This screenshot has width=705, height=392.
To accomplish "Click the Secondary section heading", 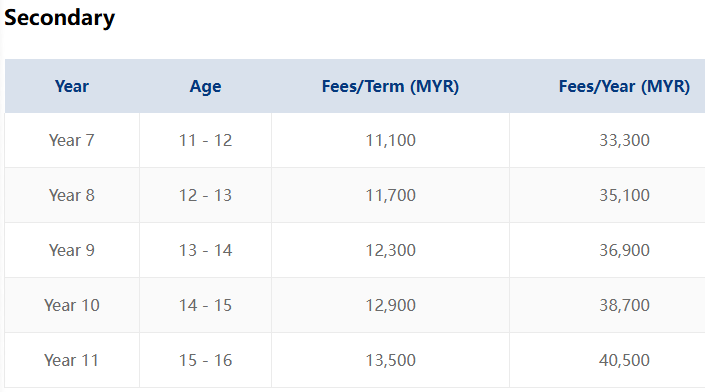I will click(x=59, y=18).
